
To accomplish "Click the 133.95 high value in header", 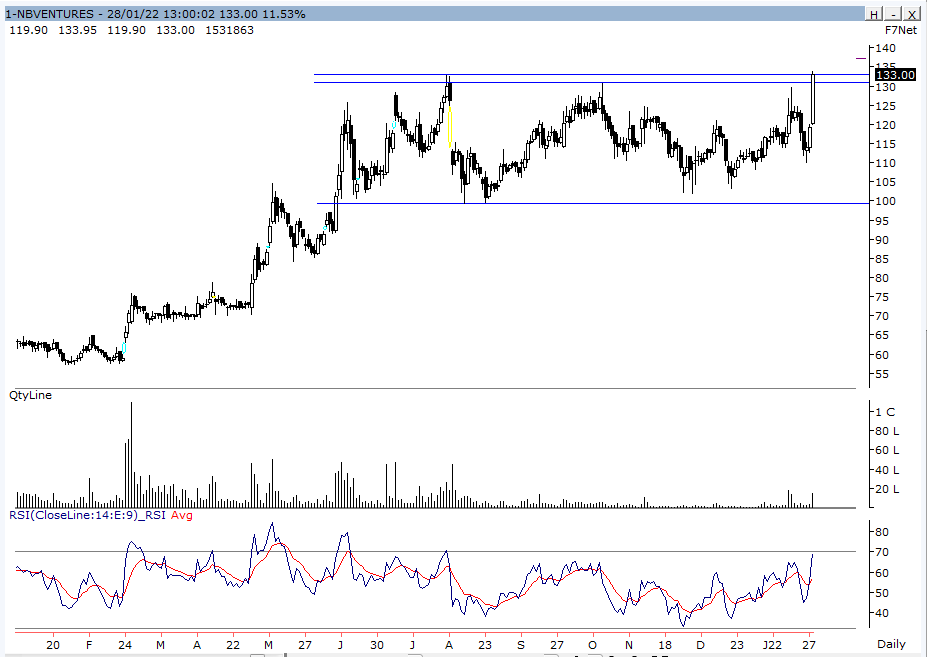I will click(77, 30).
